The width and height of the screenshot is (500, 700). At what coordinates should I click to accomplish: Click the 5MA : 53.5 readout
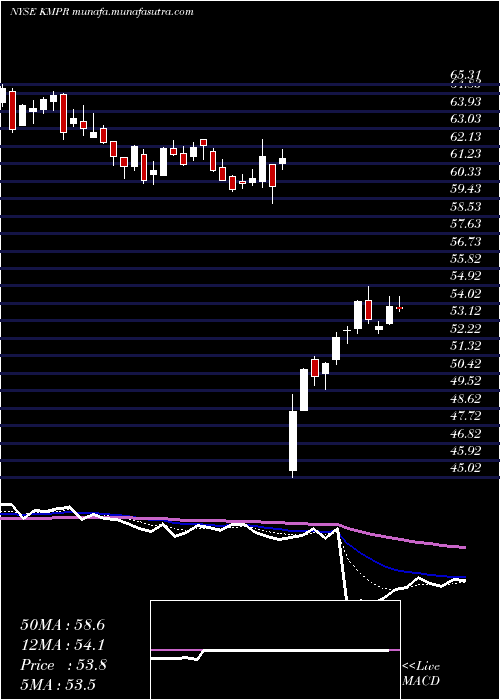pyautogui.click(x=58, y=685)
